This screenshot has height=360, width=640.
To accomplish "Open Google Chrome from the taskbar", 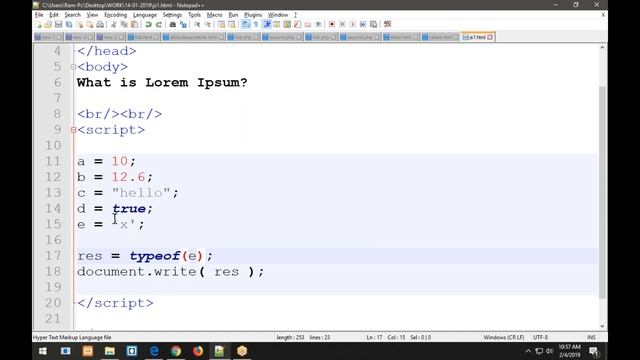I will [x=176, y=351].
